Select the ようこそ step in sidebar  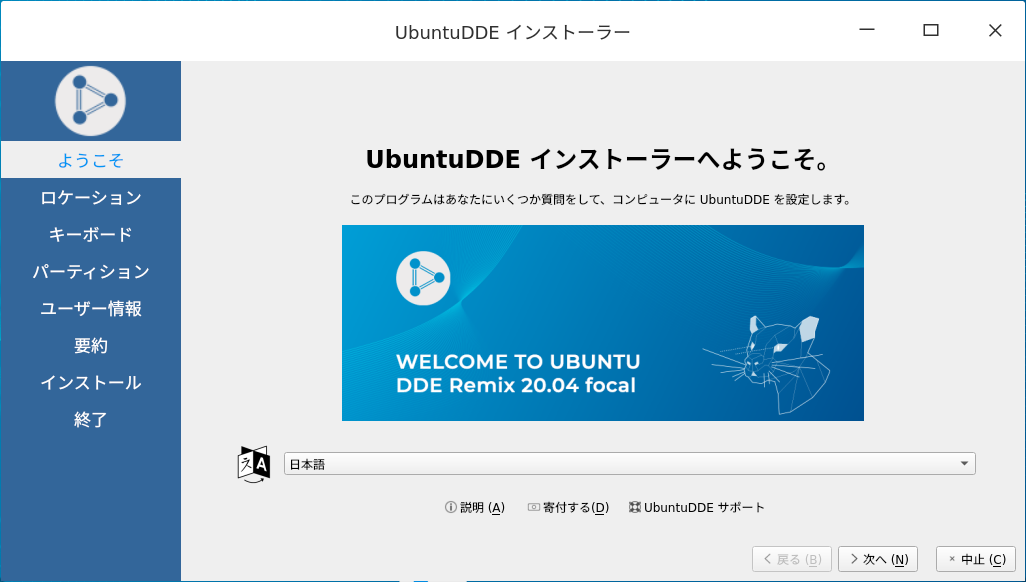tap(91, 160)
